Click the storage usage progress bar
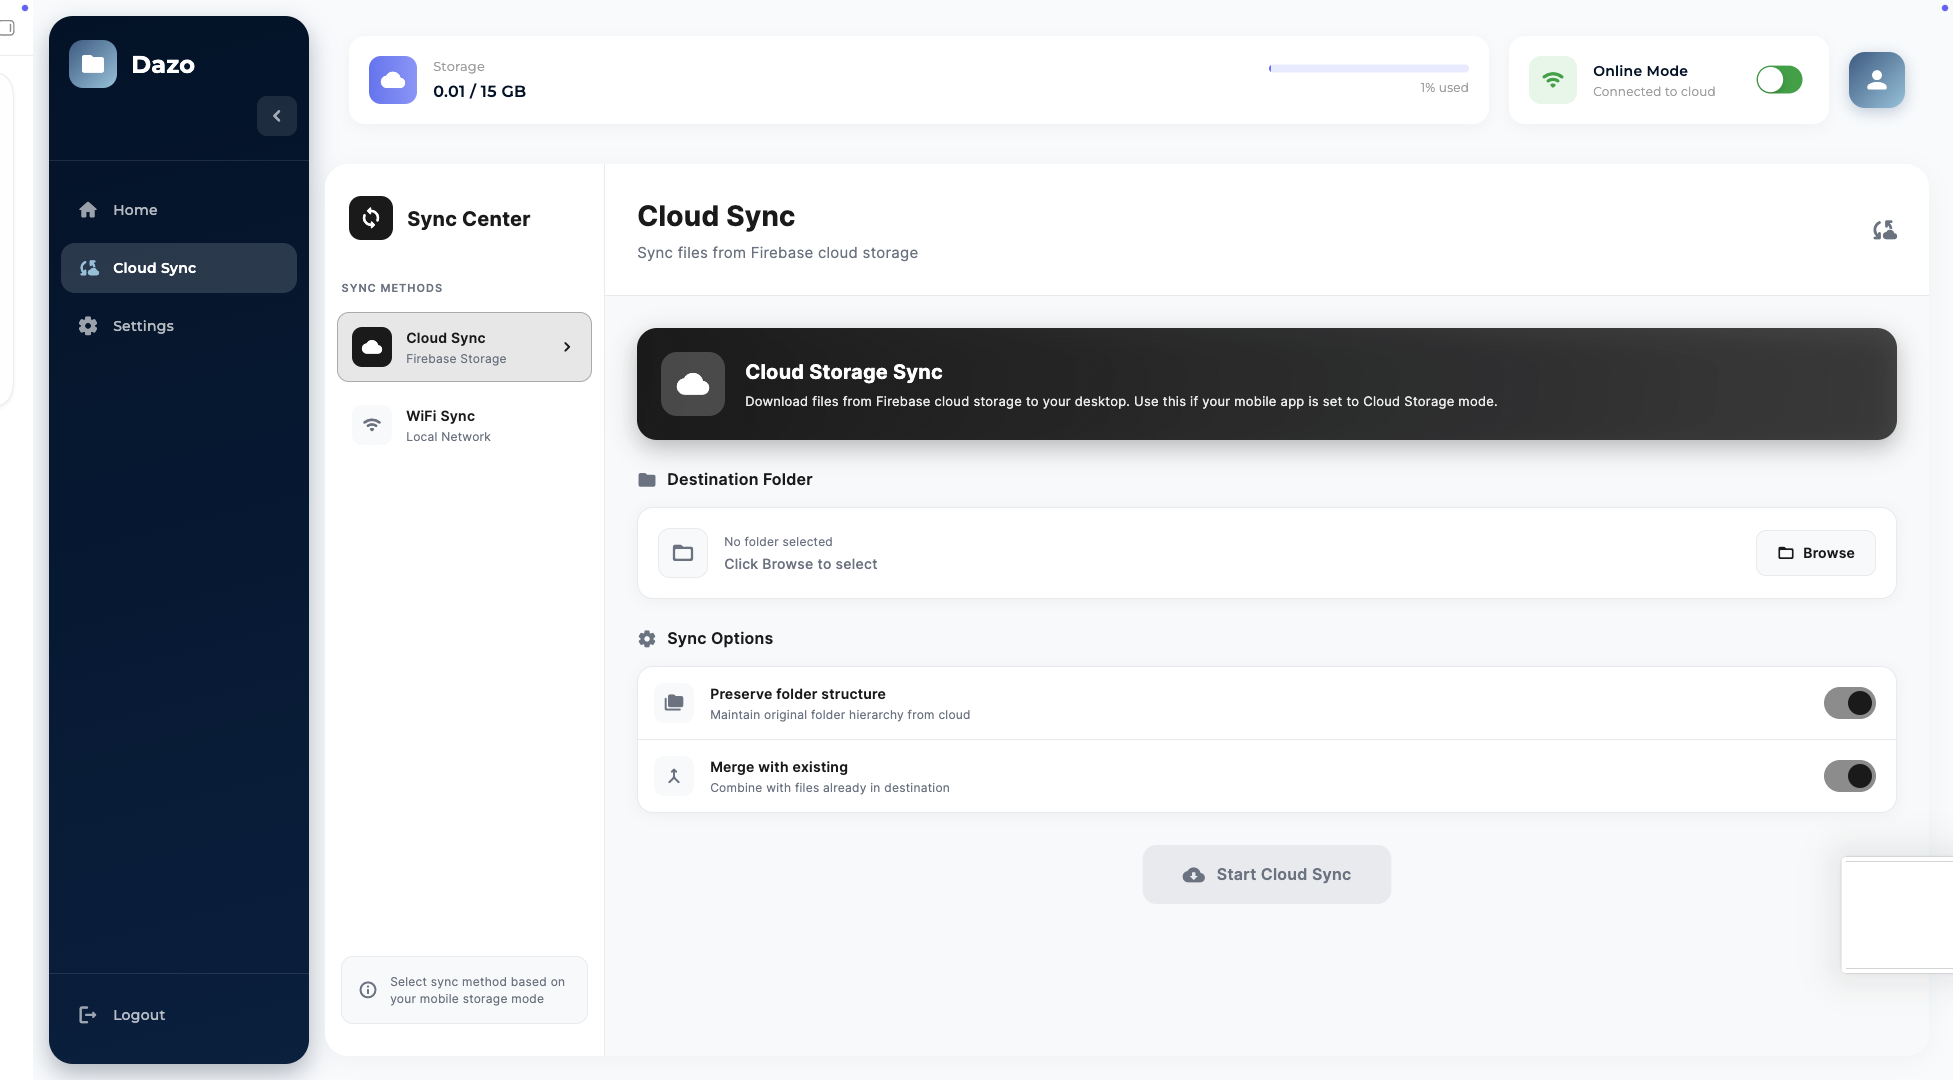The height and width of the screenshot is (1080, 1953). pos(1369,68)
